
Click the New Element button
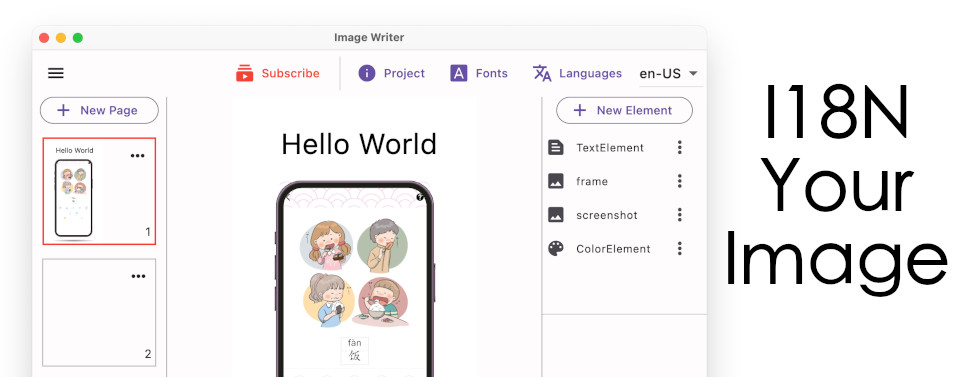(x=624, y=110)
